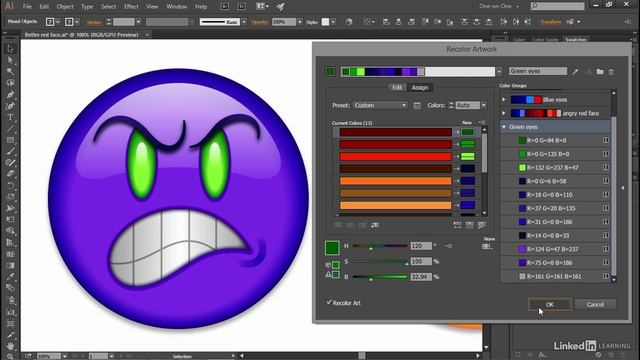
Task: Select the Direct Selection tool
Action: tap(10, 60)
